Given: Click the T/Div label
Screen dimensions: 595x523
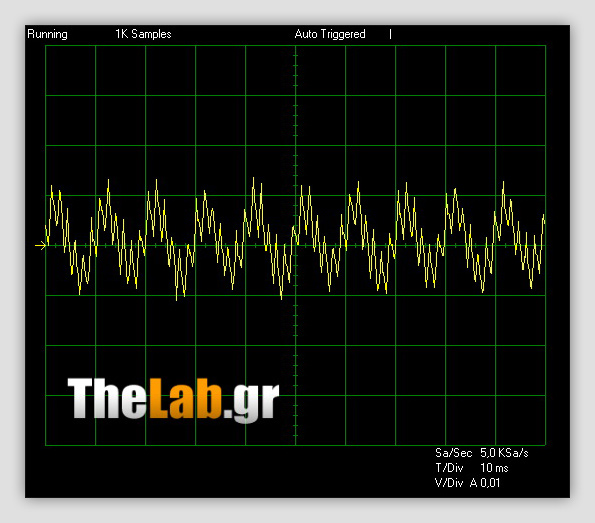Looking at the screenshot, I should point(449,468).
